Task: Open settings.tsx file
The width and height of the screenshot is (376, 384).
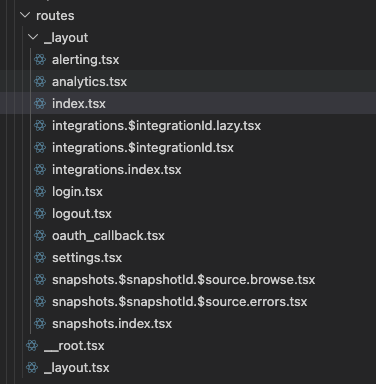Action: [x=87, y=258]
